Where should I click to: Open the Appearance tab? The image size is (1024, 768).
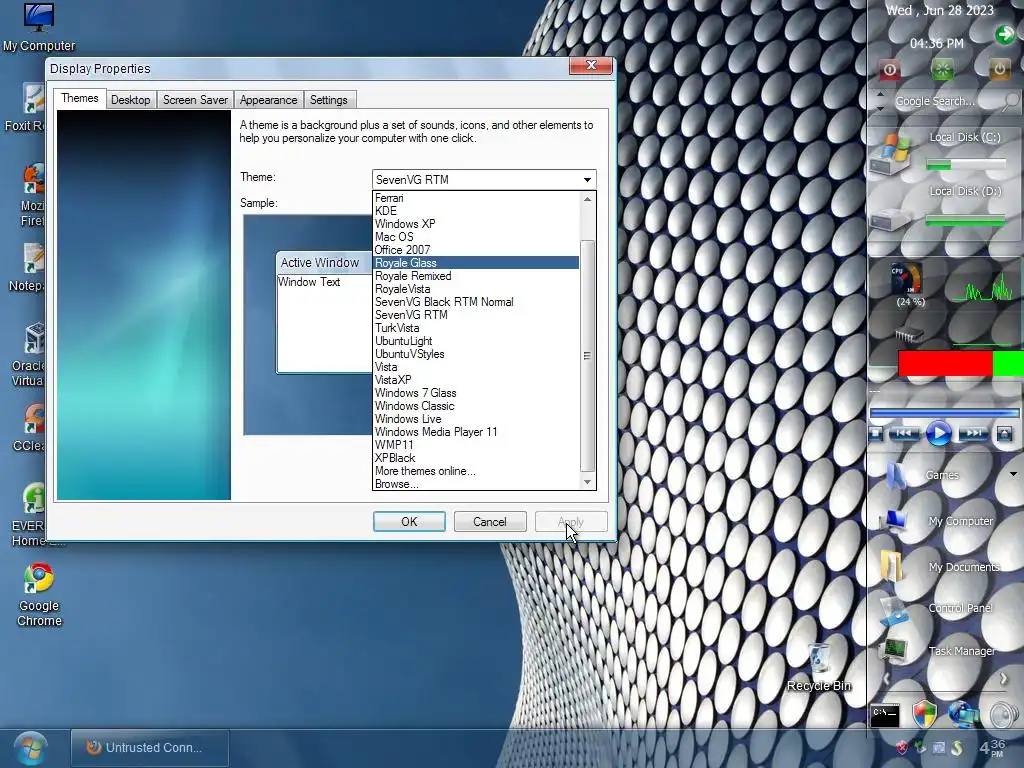(x=268, y=100)
